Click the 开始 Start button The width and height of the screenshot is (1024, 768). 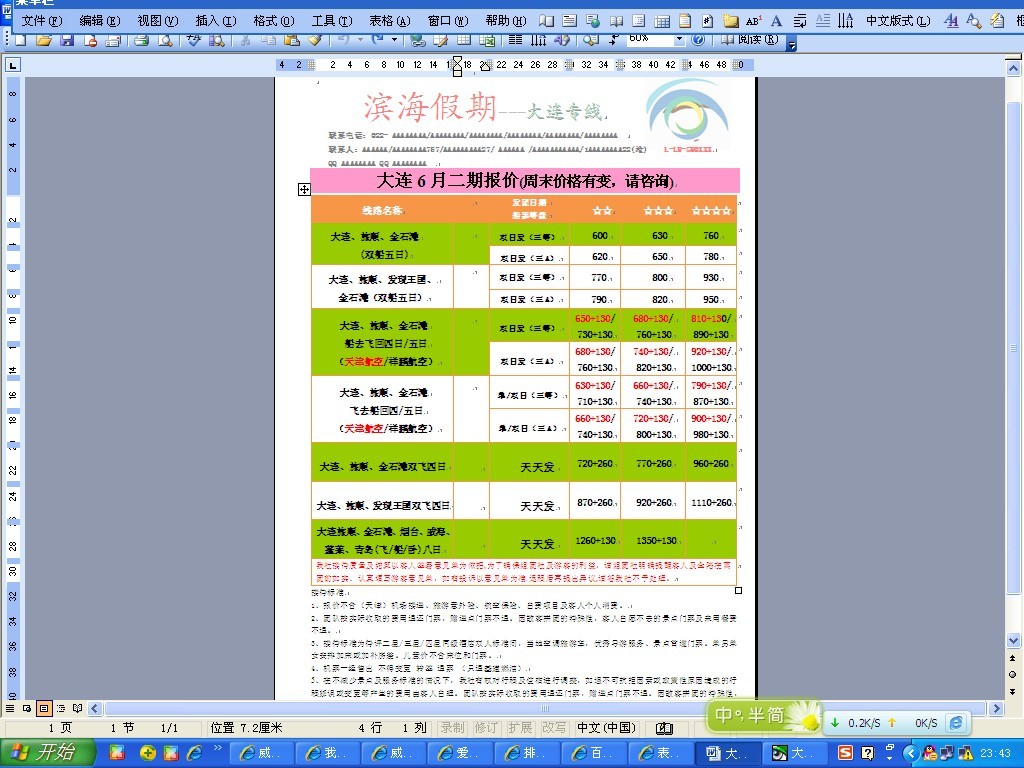pyautogui.click(x=46, y=752)
